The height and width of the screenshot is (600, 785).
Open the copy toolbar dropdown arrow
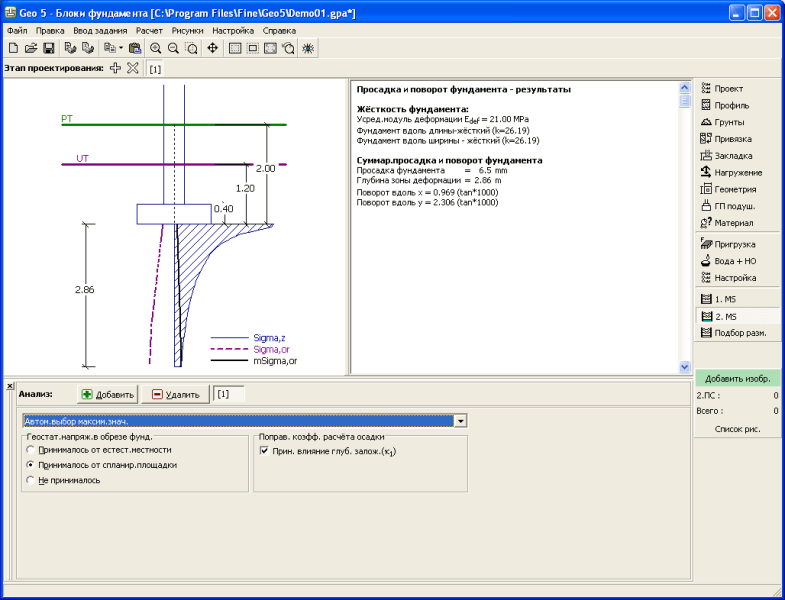coord(121,48)
